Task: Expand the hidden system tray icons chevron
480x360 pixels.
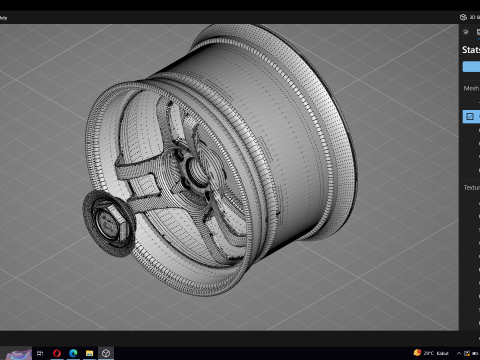Action: click(x=459, y=353)
